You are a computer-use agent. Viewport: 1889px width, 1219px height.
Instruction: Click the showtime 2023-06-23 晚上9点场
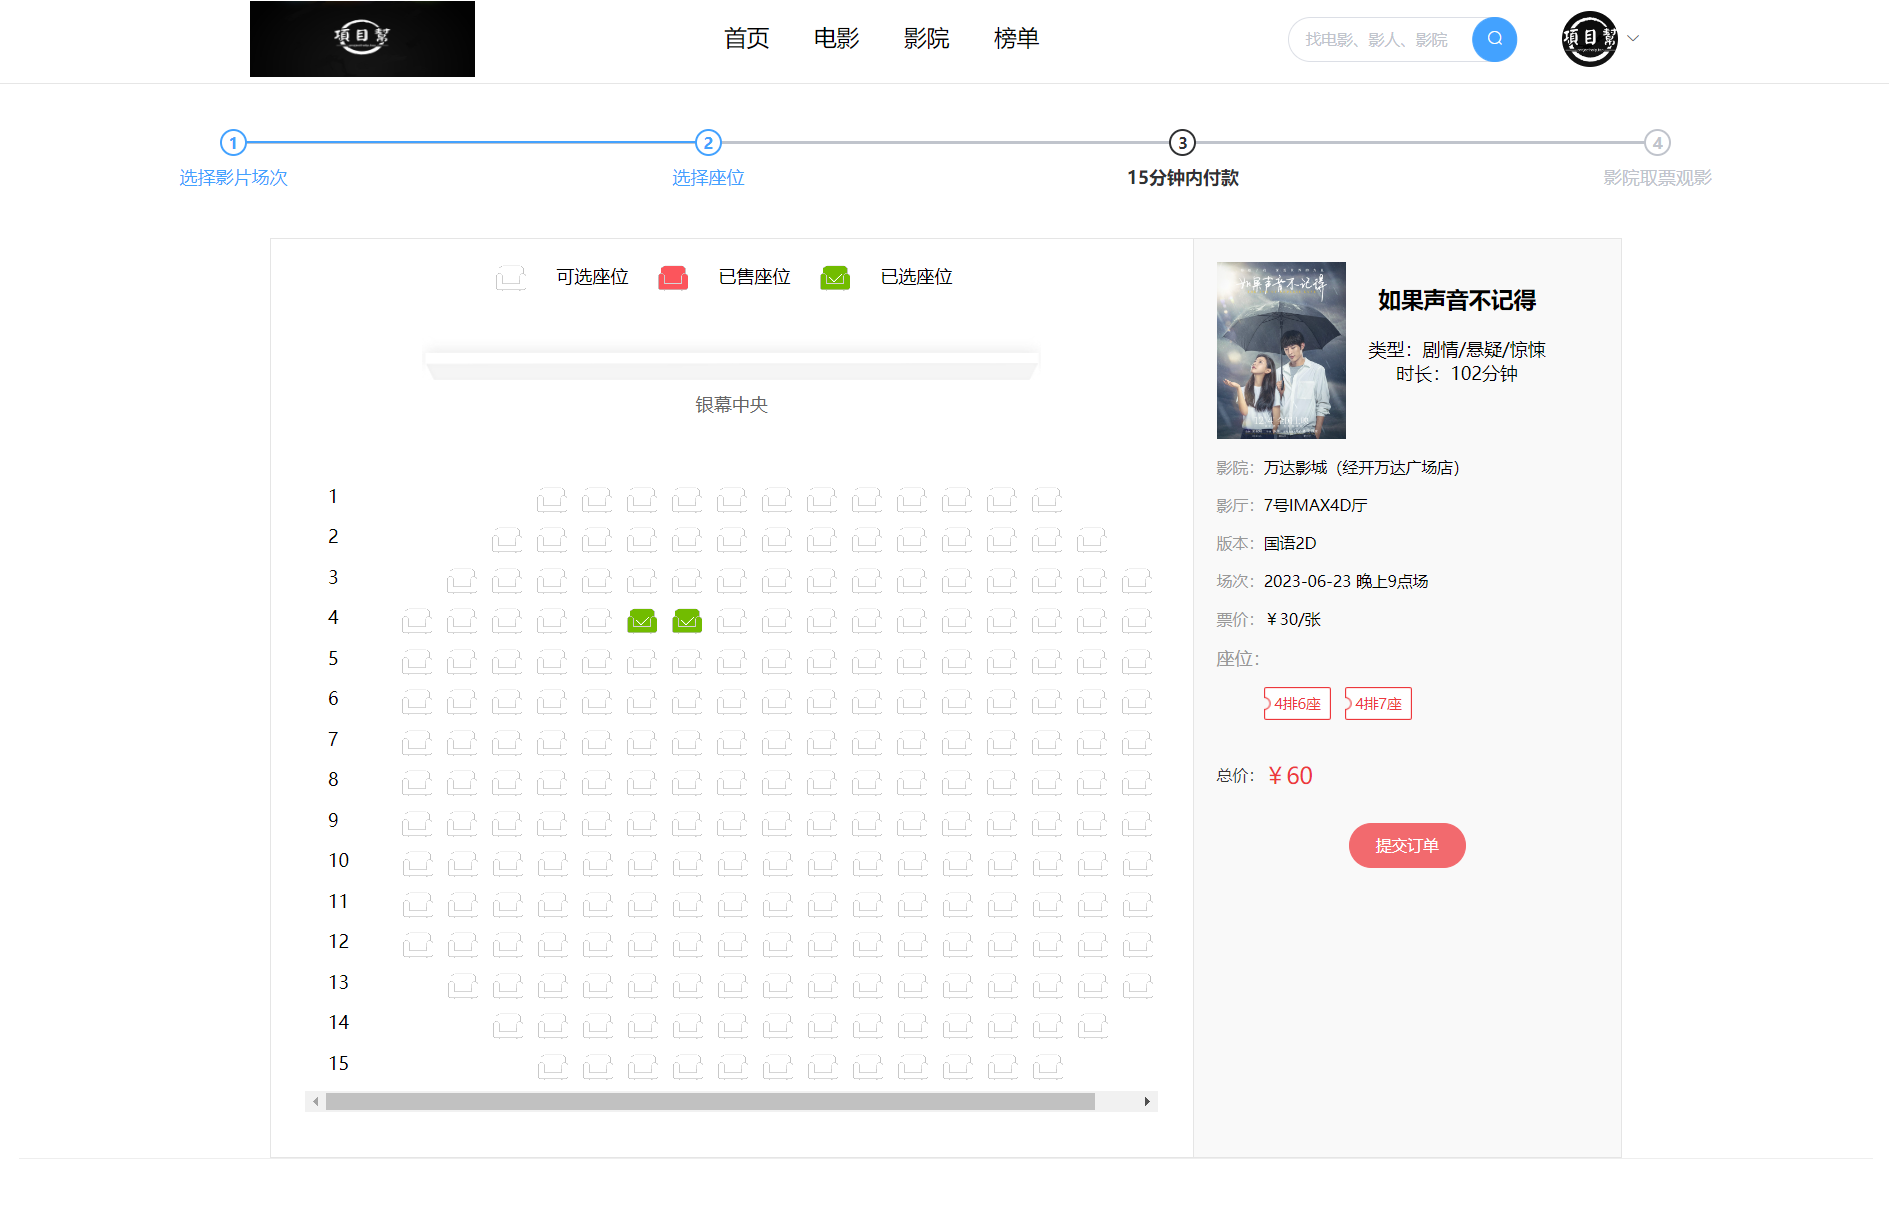[1346, 581]
